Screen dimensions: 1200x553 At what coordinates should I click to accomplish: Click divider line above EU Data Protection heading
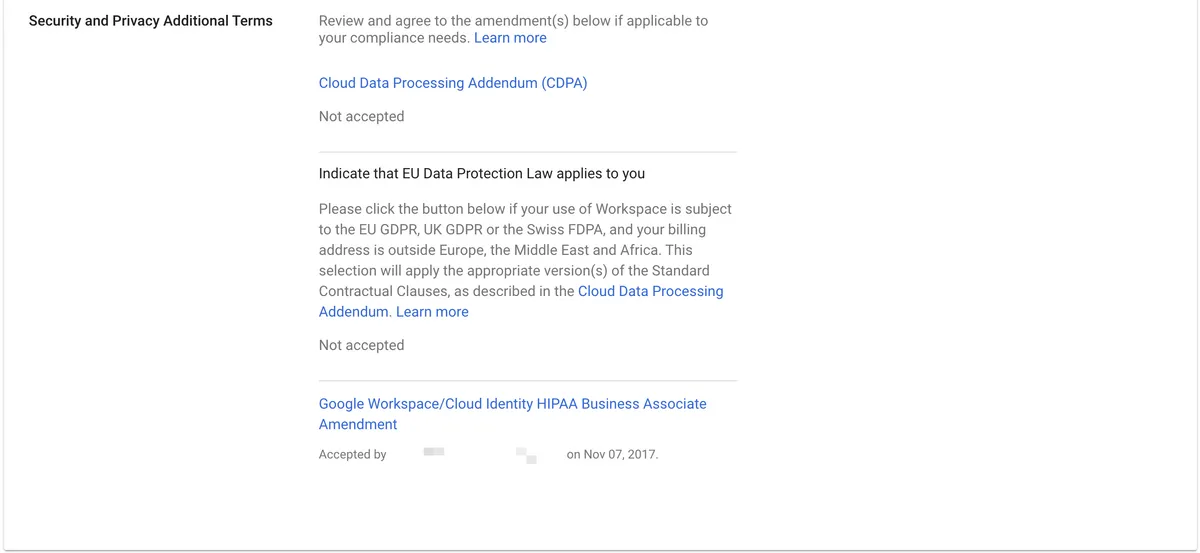(x=527, y=152)
